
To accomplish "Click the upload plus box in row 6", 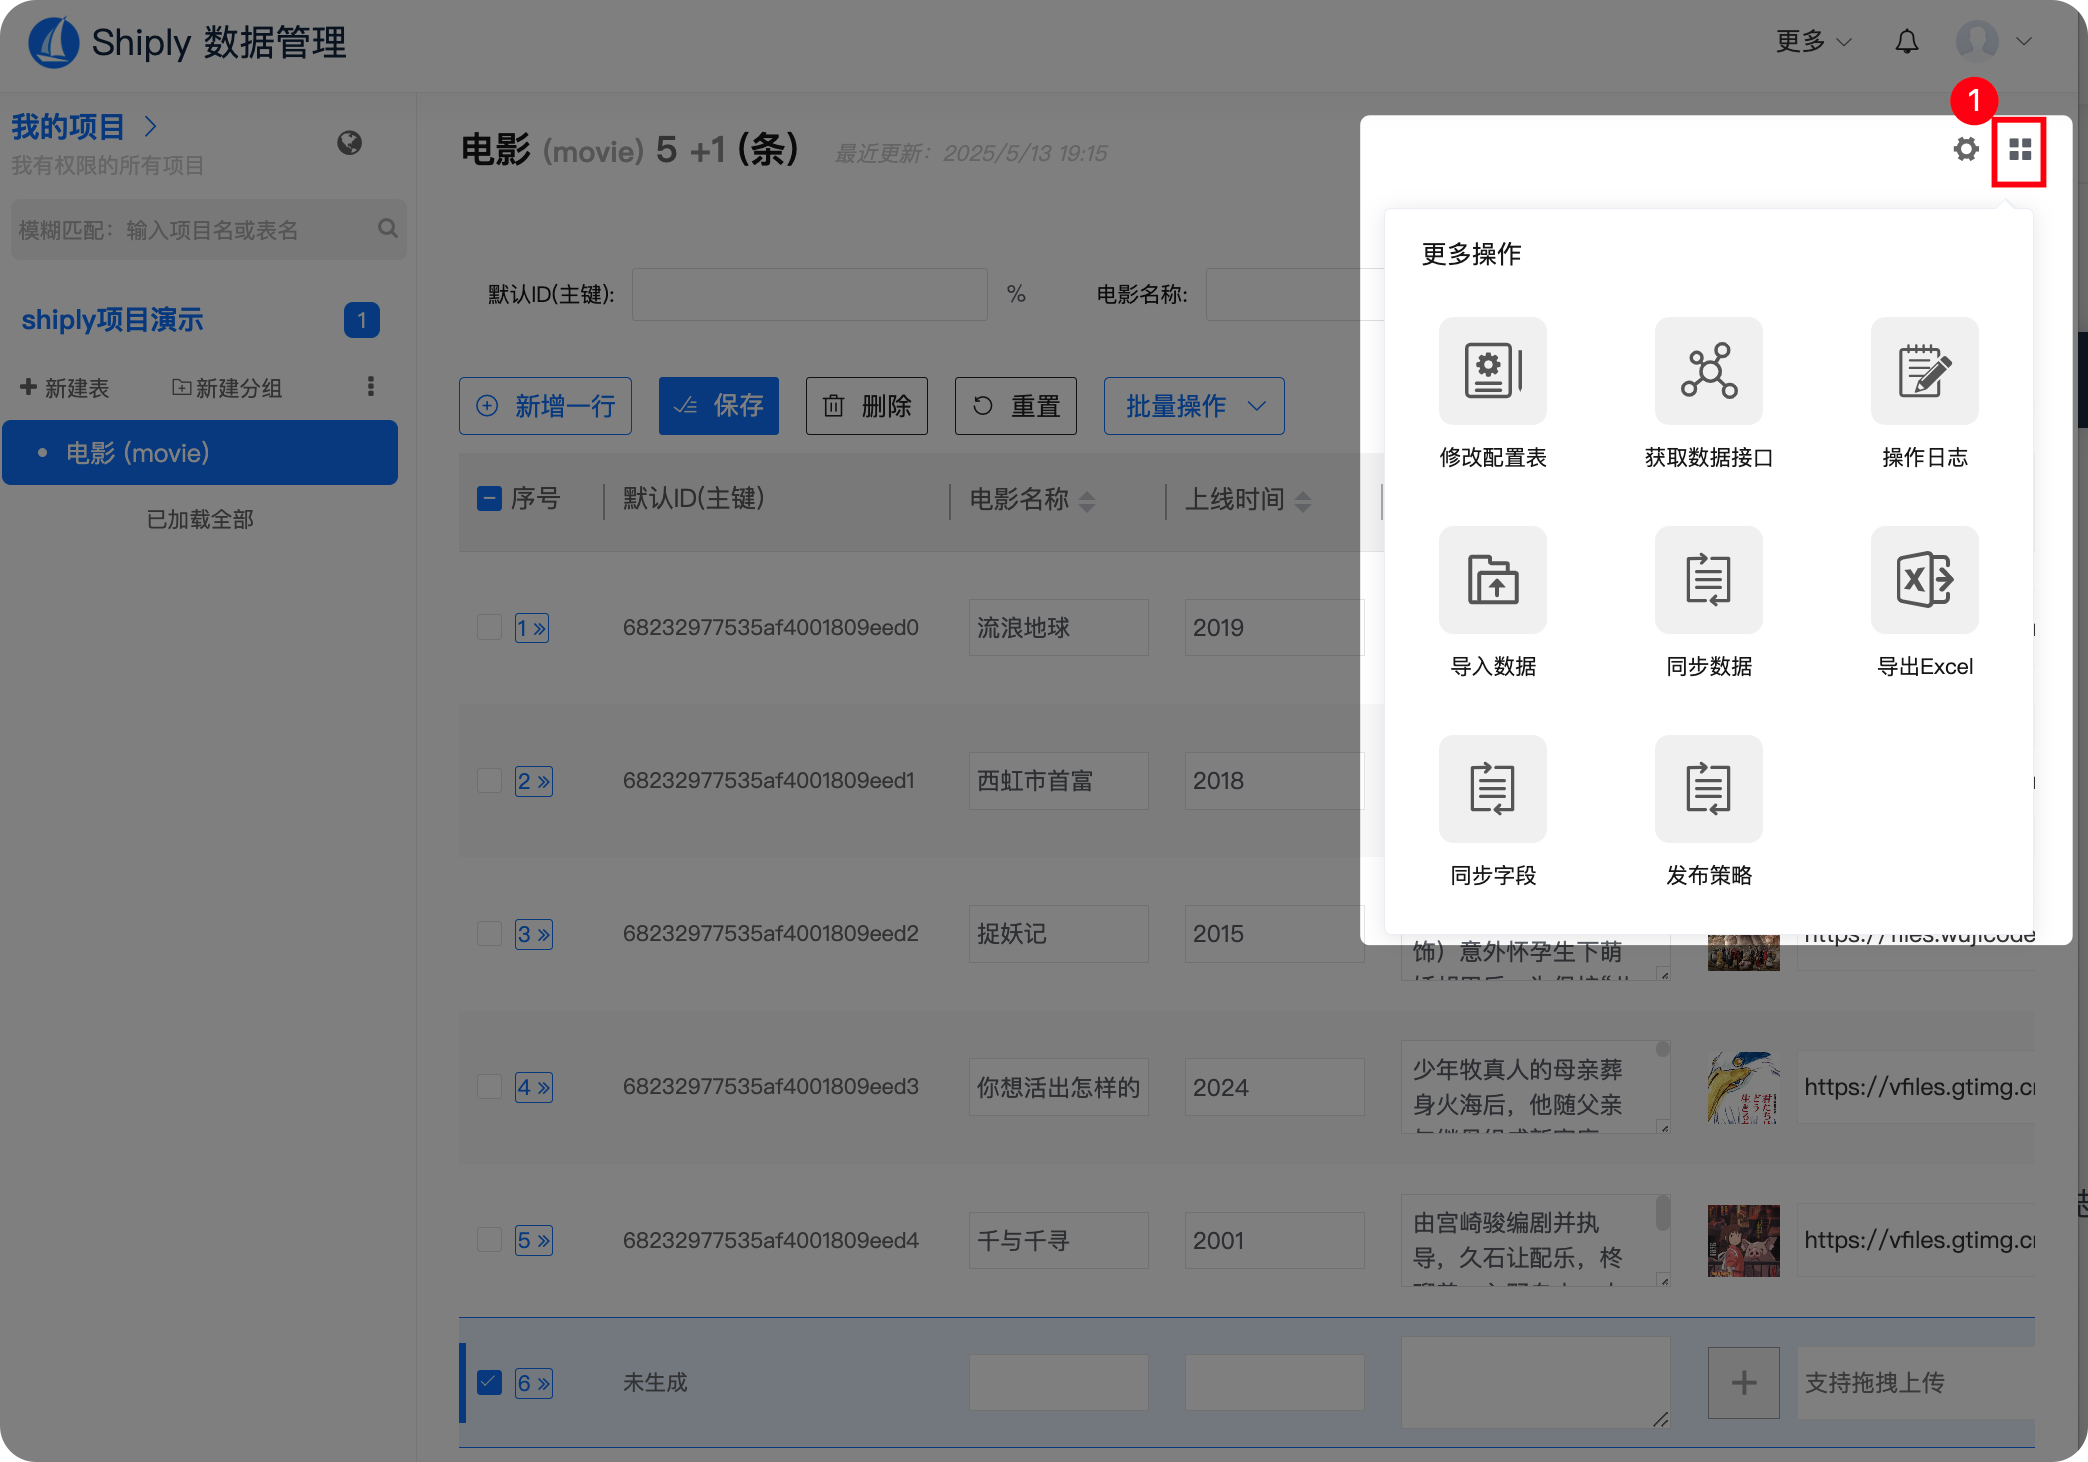I will [x=1743, y=1383].
